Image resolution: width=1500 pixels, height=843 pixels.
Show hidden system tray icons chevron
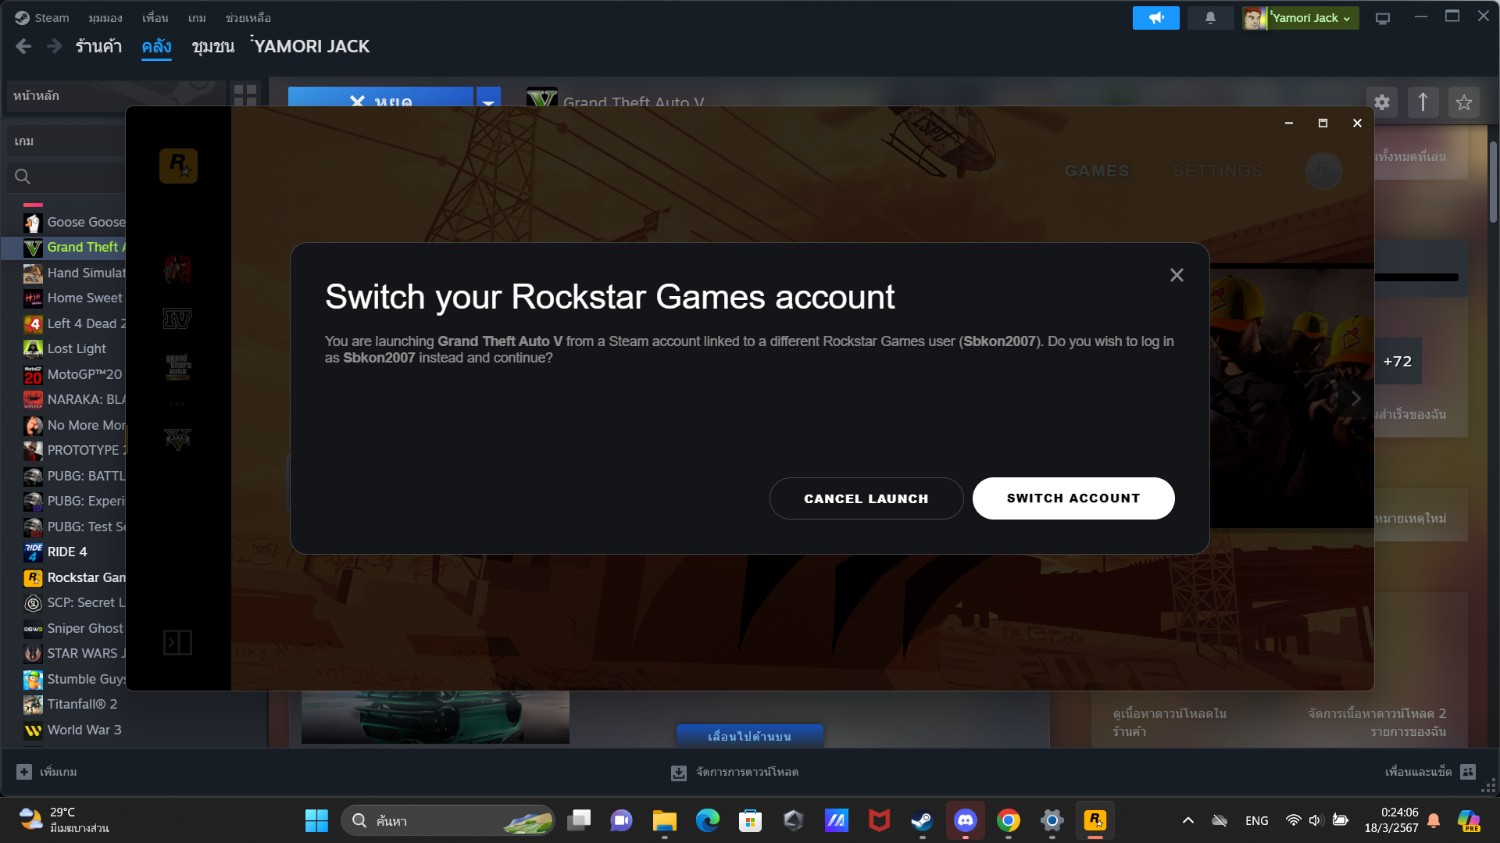tap(1188, 821)
